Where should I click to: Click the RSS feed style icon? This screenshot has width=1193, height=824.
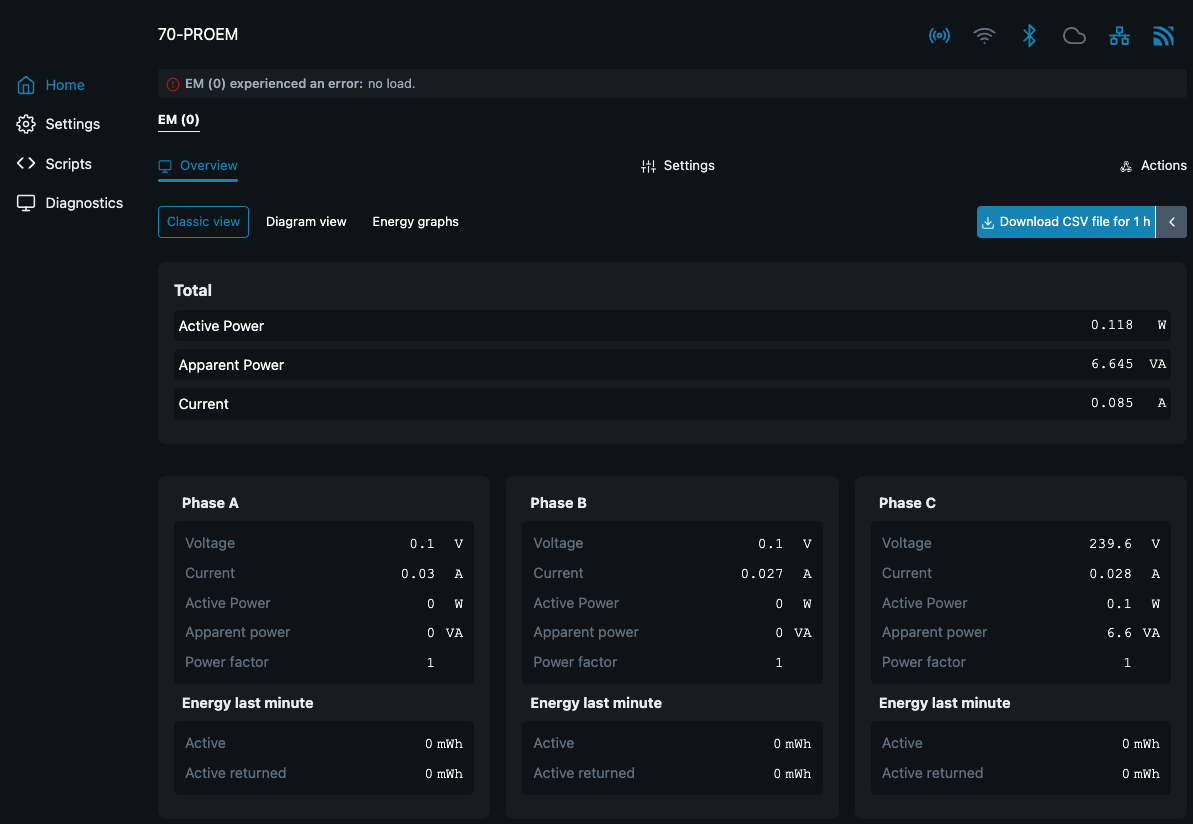coord(1163,37)
